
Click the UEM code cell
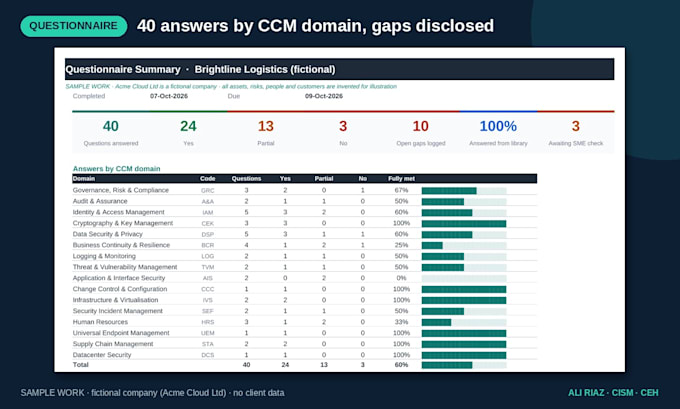point(208,333)
